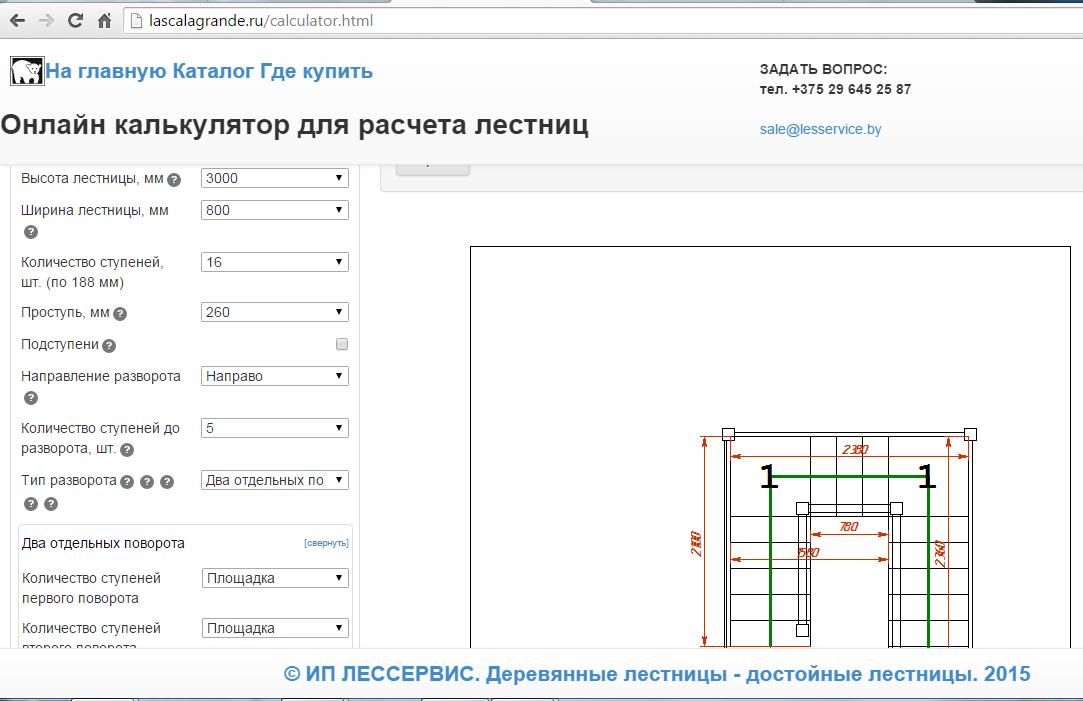Click the 780 dimension on drawing

coord(849,527)
